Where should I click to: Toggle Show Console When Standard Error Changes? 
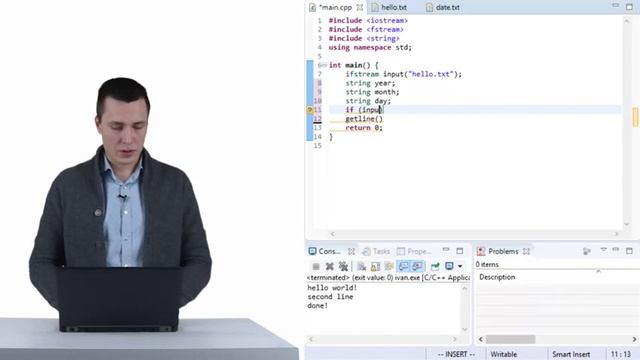[x=418, y=267]
